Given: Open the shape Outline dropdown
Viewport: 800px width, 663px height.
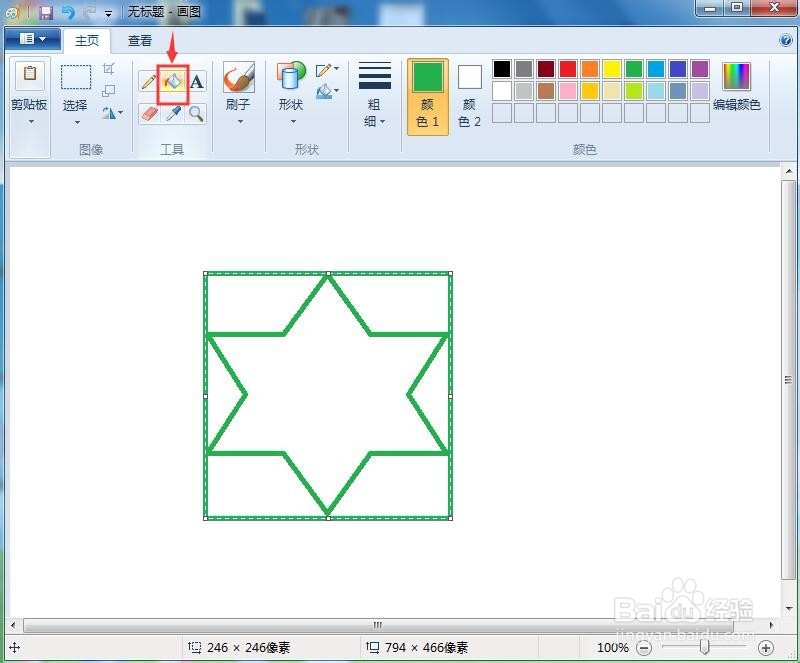Looking at the screenshot, I should 327,69.
